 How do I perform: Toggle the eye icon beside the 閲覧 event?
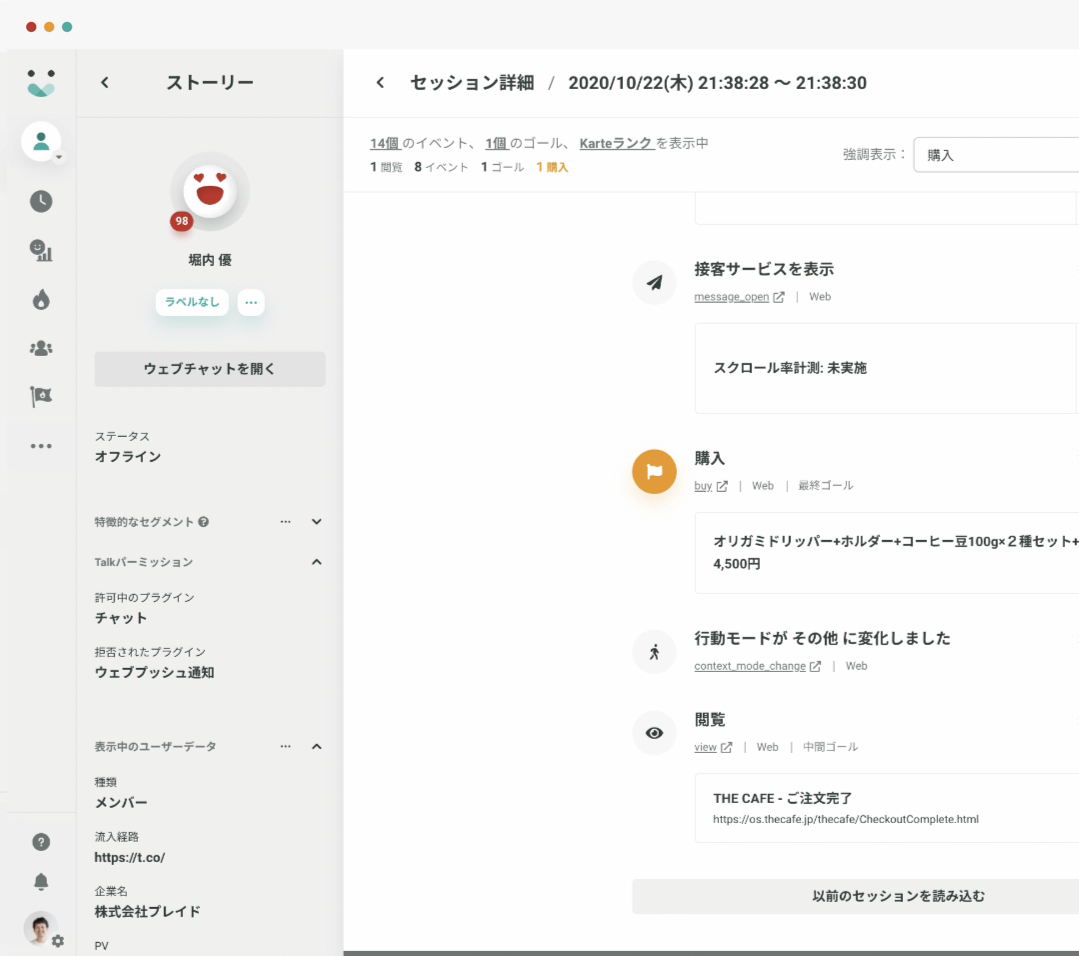pyautogui.click(x=654, y=733)
